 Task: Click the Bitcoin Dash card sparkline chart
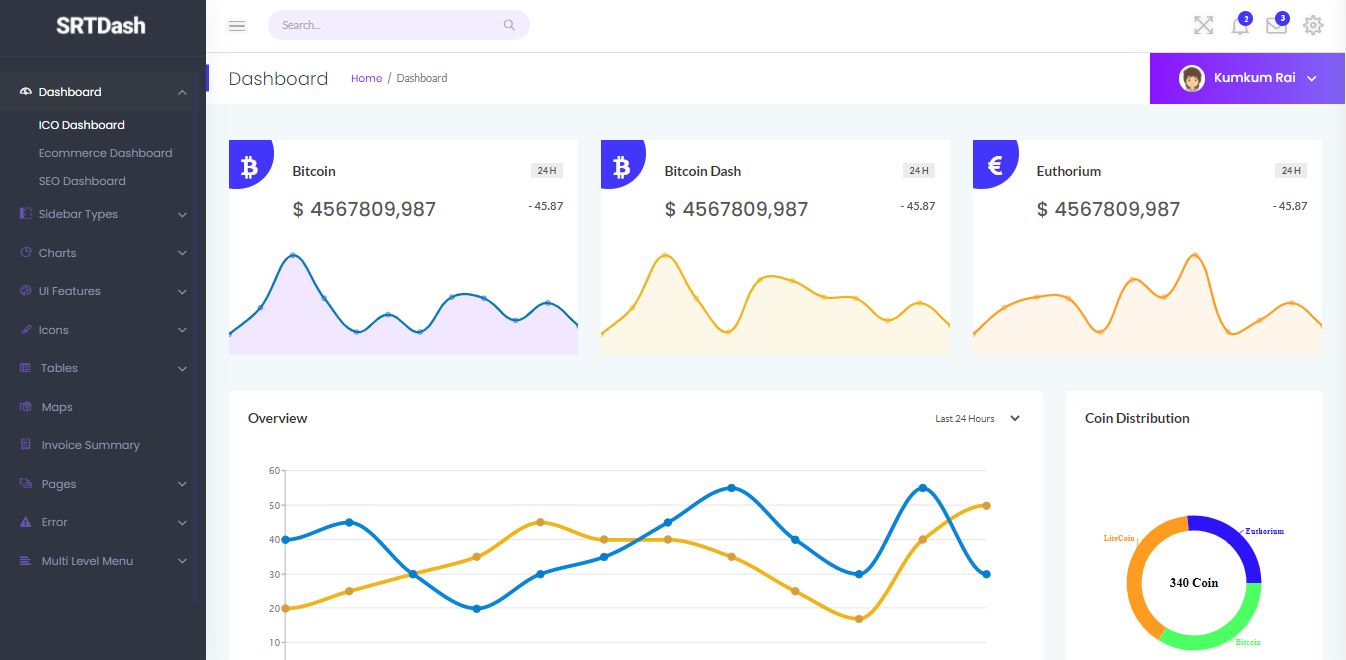[x=775, y=303]
